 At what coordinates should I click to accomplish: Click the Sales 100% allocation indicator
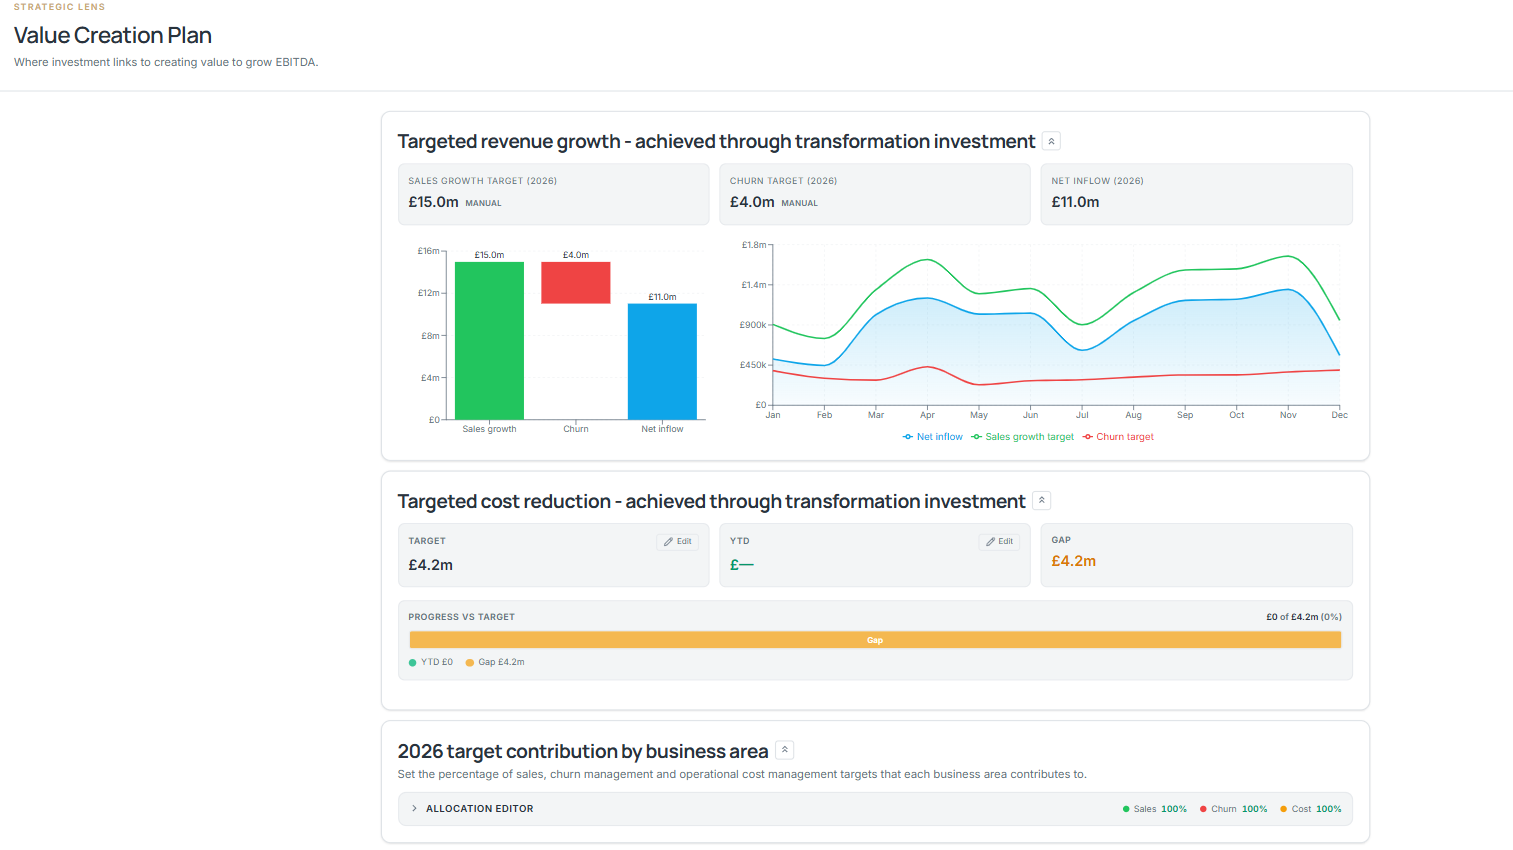(1155, 809)
